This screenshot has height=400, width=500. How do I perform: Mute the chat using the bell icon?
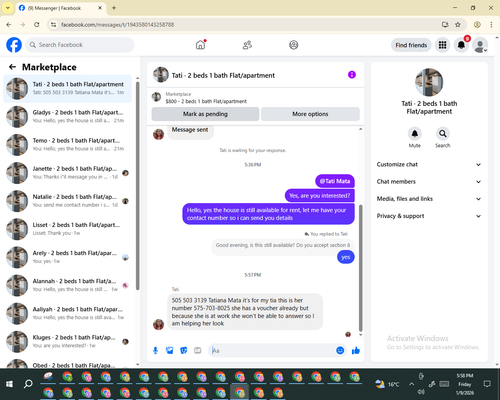(415, 134)
